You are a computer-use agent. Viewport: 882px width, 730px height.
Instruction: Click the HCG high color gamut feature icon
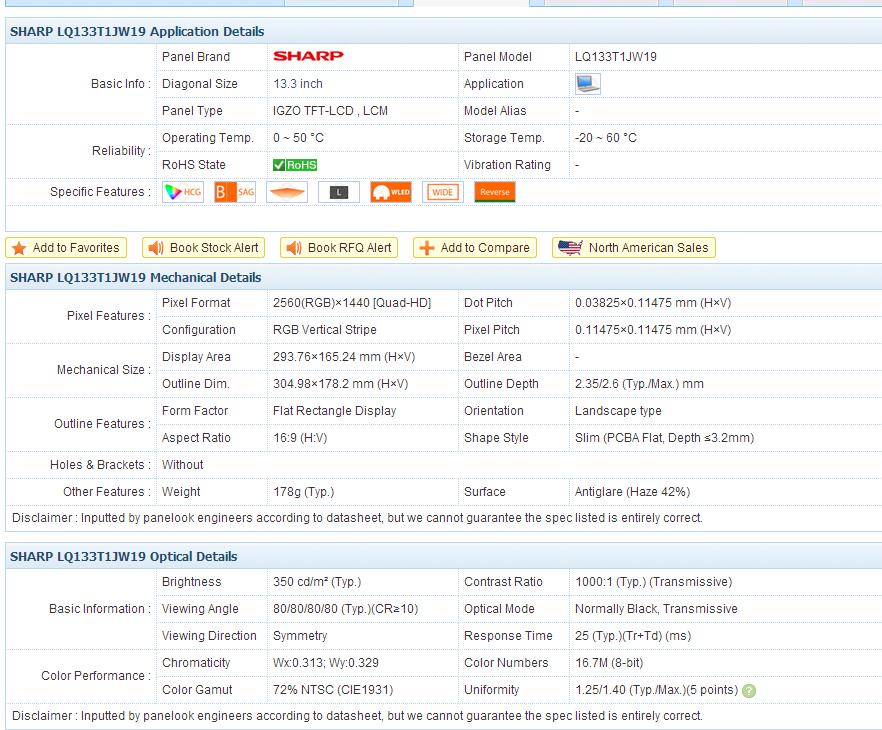(x=183, y=192)
